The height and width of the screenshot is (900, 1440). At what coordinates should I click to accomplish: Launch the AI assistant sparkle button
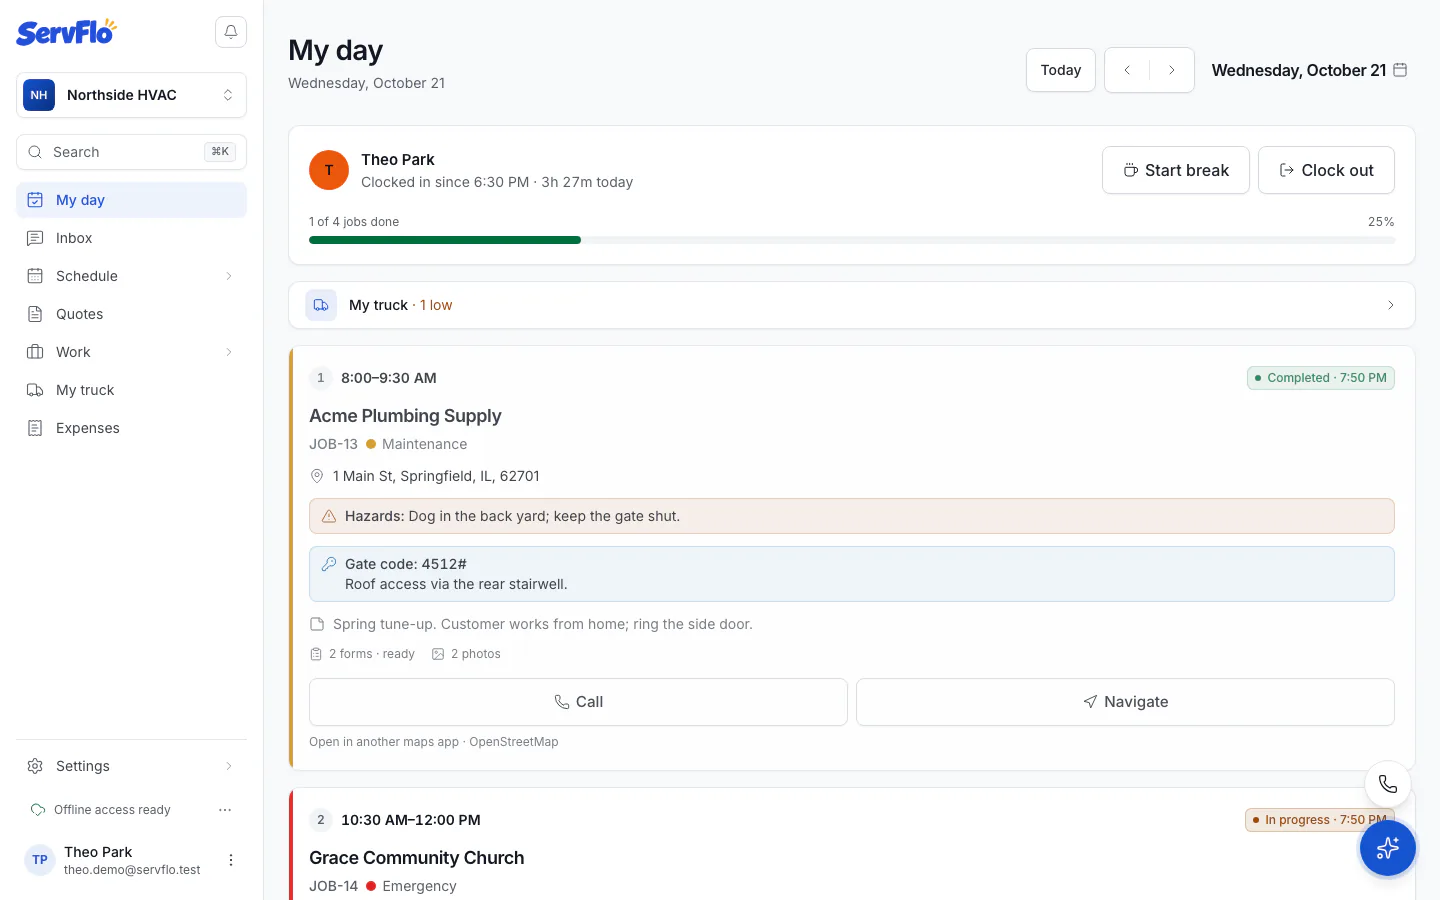tap(1388, 848)
